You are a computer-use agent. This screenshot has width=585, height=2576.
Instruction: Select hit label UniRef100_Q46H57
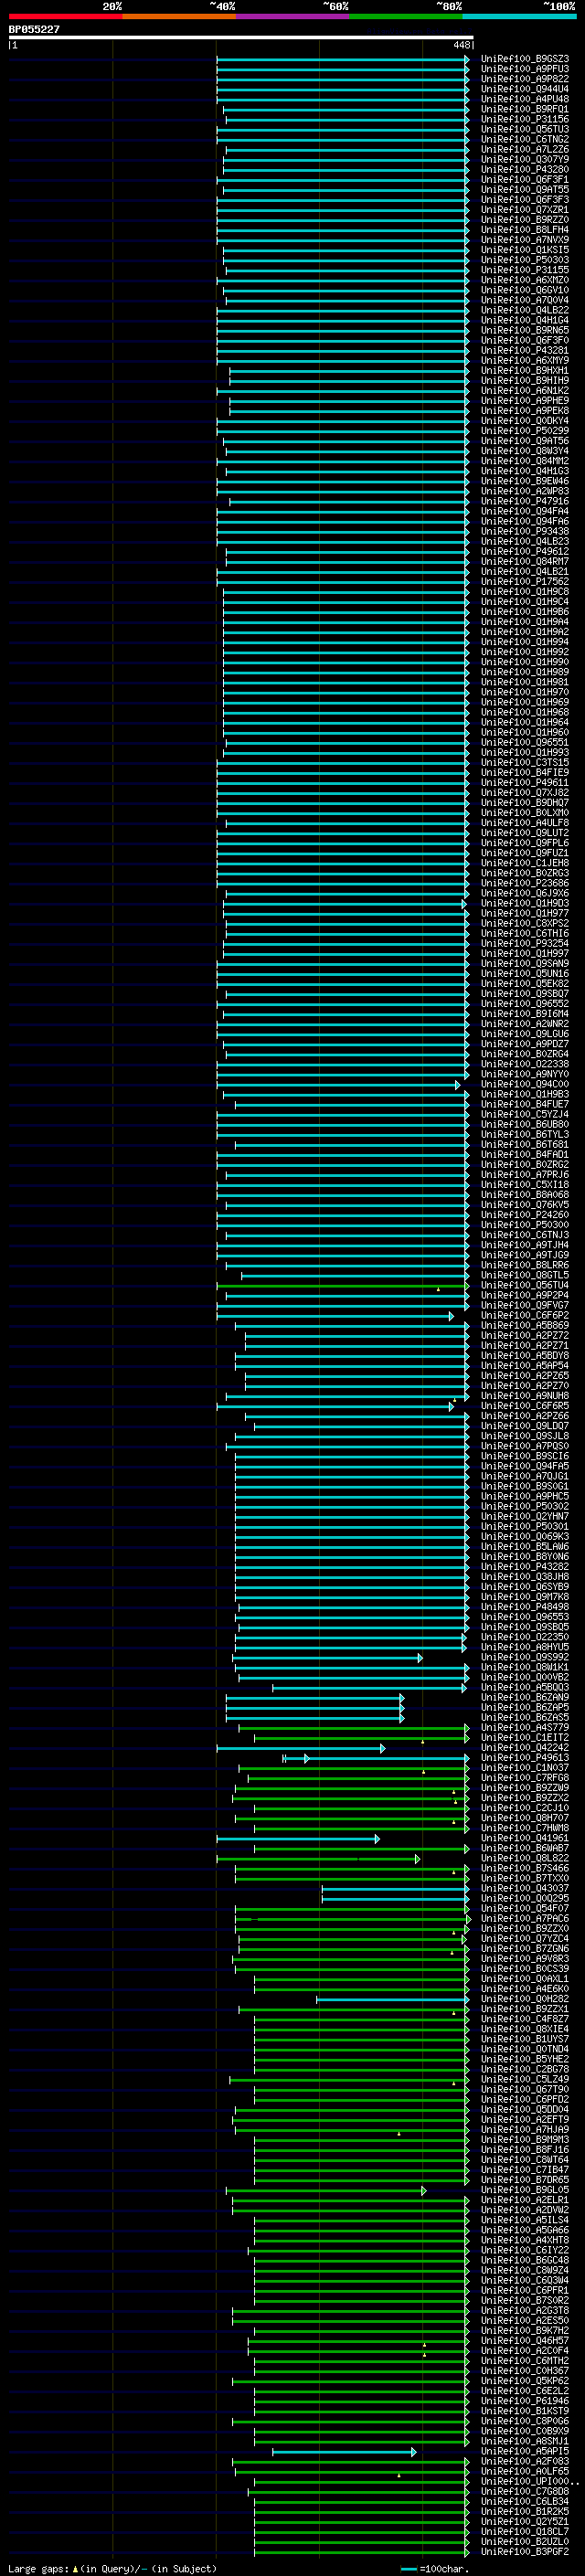point(524,2341)
